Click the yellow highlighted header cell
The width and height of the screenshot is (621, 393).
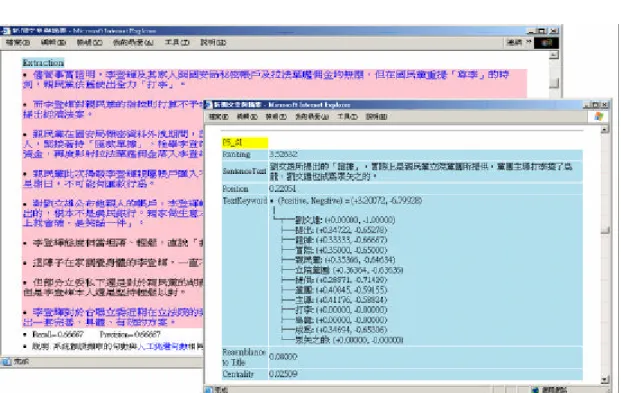(245, 143)
